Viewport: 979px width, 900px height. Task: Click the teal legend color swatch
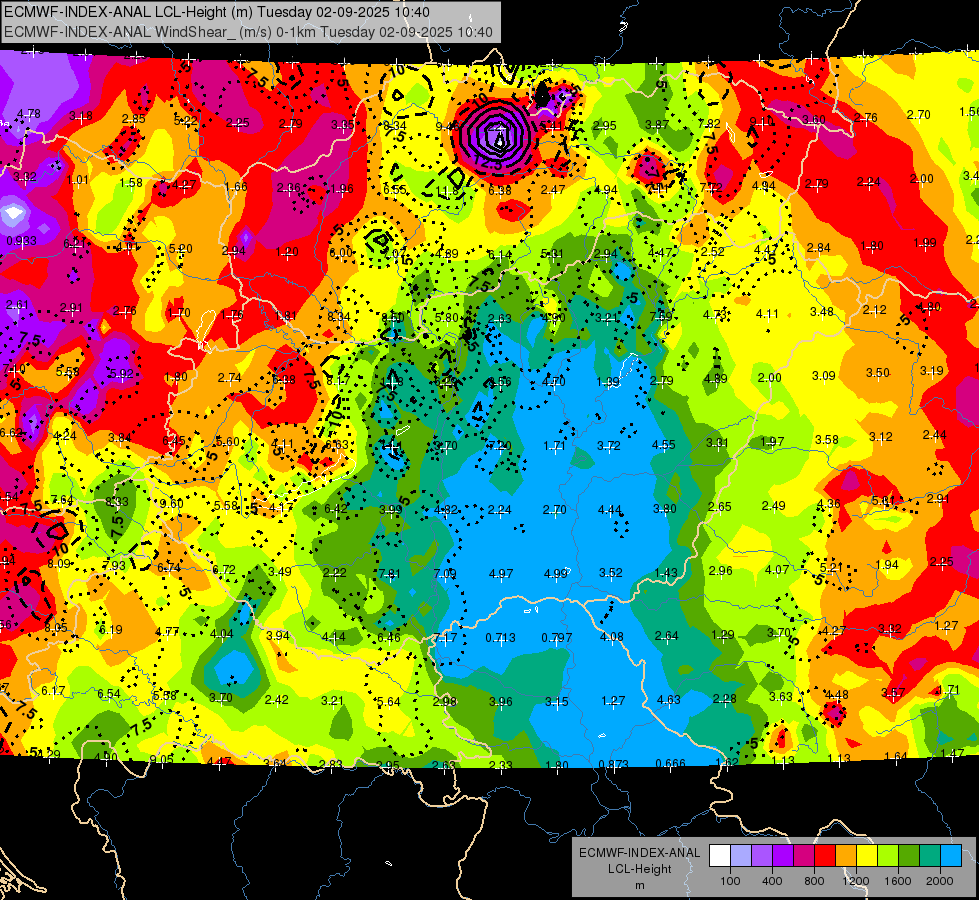tap(929, 856)
